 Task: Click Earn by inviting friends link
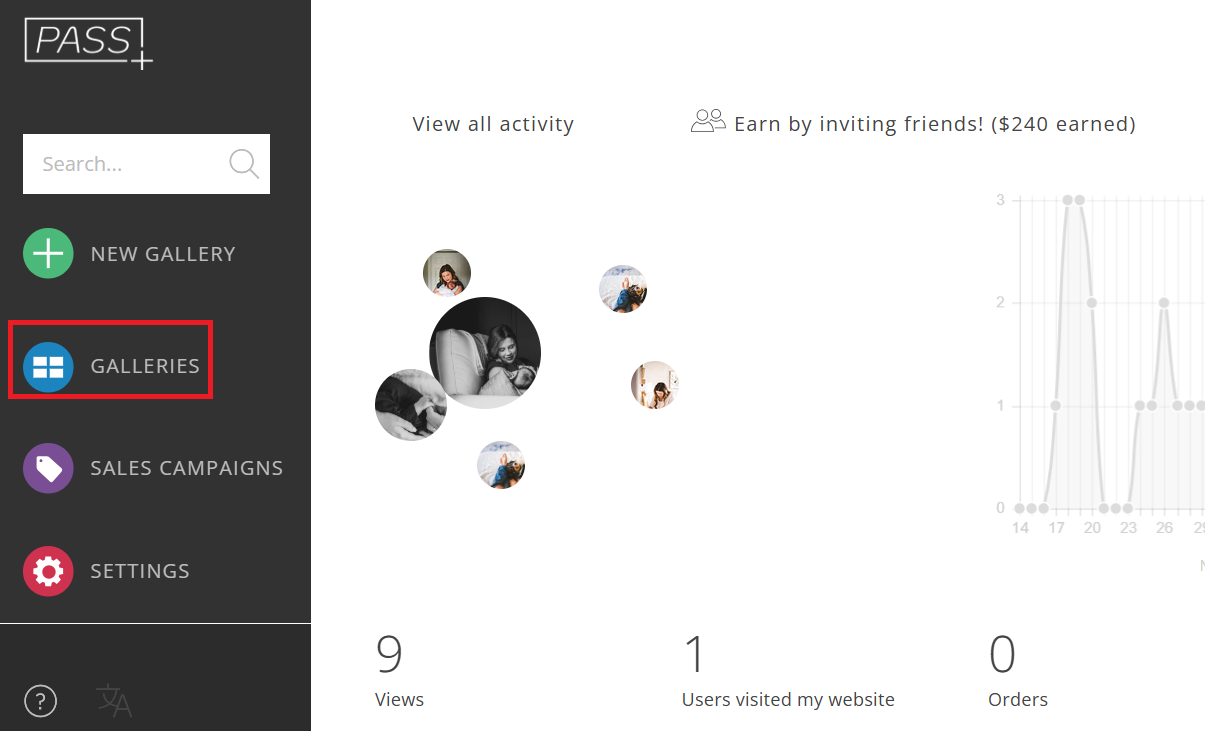(x=934, y=124)
